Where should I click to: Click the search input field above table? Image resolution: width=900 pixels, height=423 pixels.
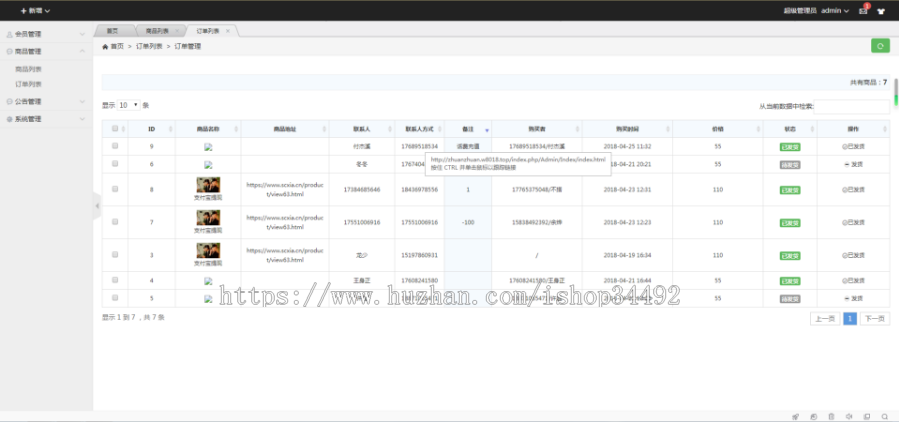coord(851,106)
